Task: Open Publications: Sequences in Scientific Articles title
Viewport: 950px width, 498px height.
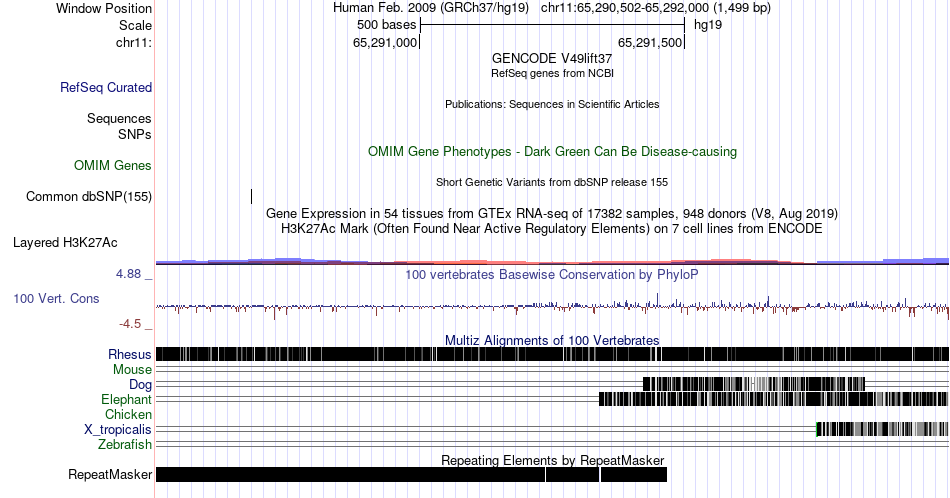Action: coord(552,104)
